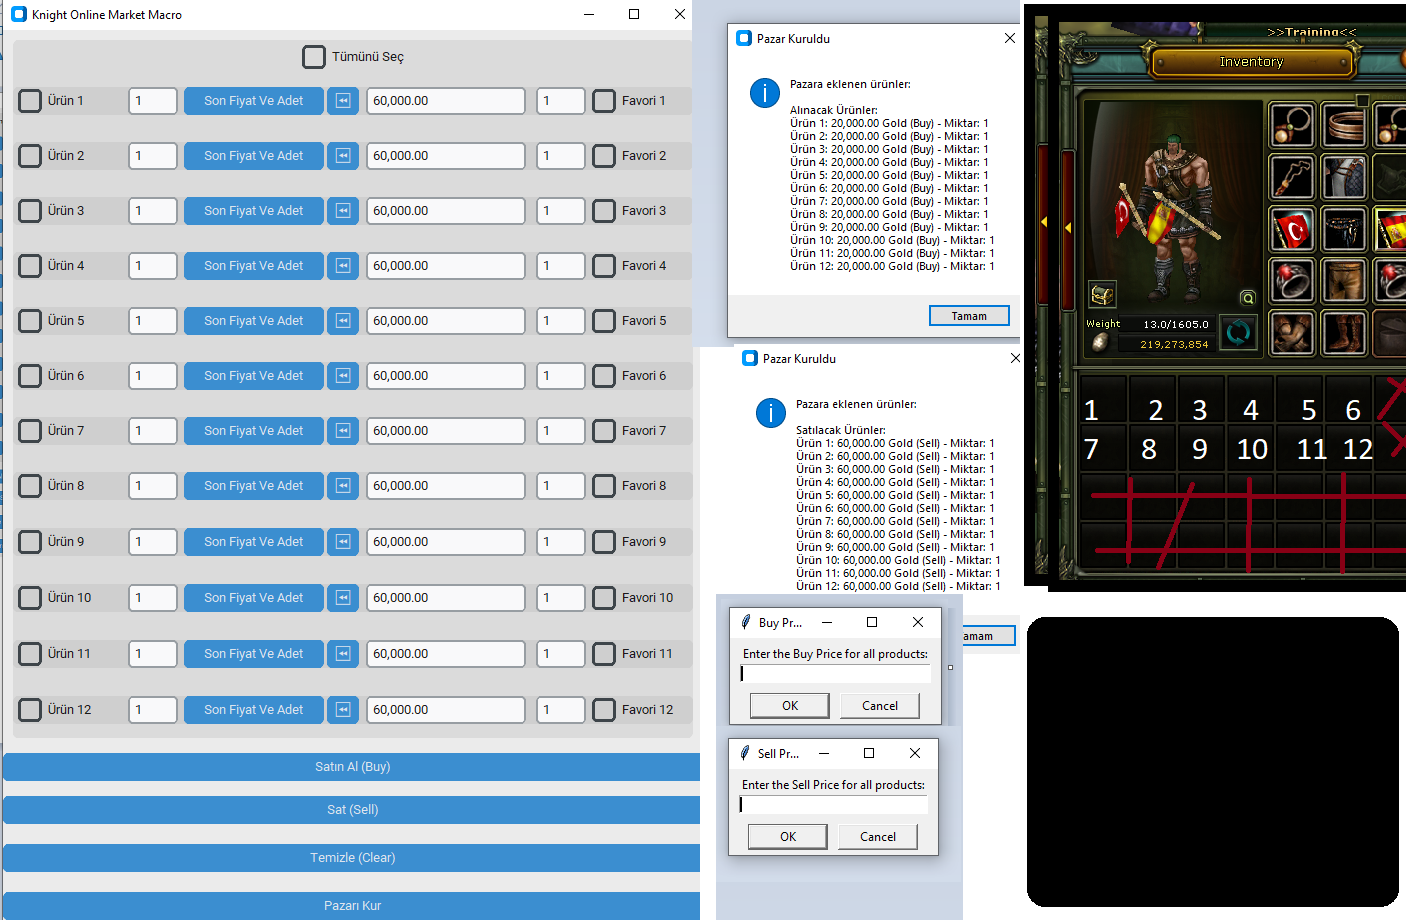The width and height of the screenshot is (1406, 920).
Task: Click Cancel in the Sell Price dialog
Action: coord(878,837)
